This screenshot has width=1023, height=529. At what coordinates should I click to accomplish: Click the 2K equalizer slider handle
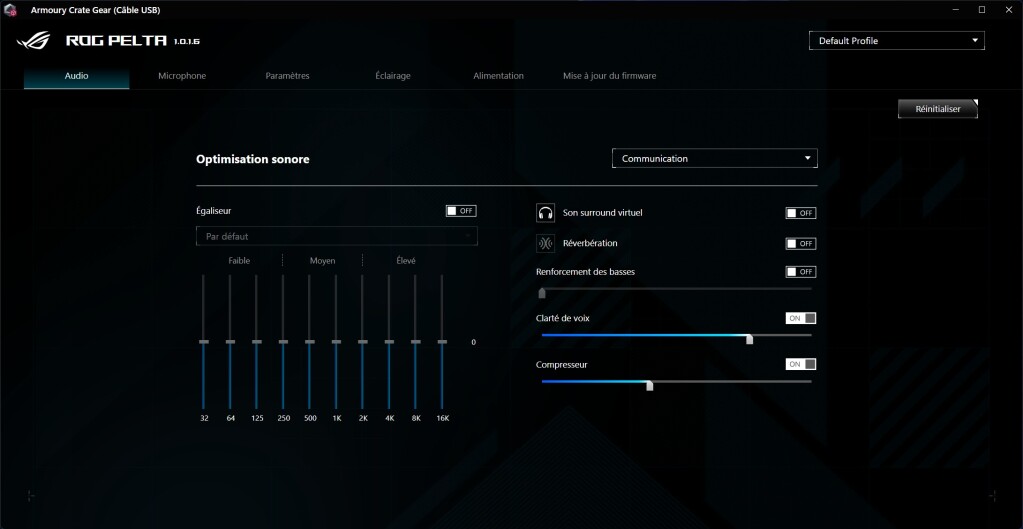click(363, 342)
